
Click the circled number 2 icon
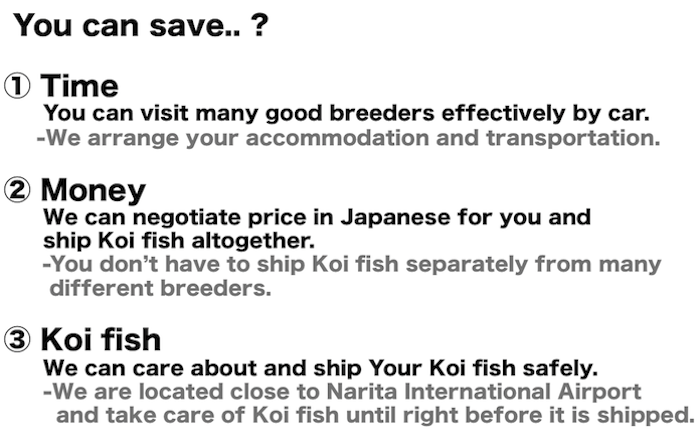click(x=17, y=190)
